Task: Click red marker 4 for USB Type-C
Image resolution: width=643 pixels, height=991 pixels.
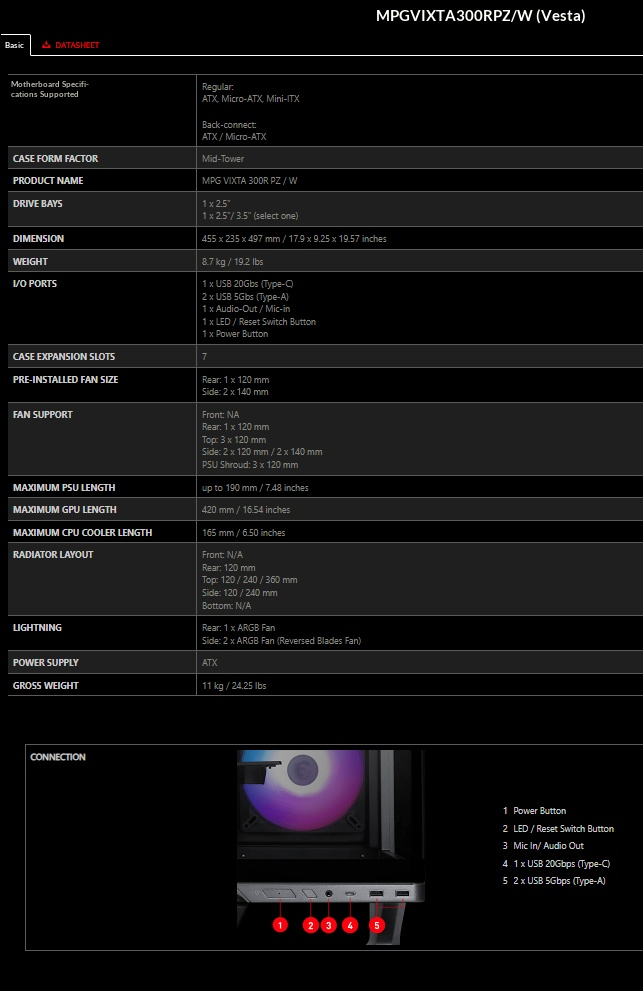Action: click(350, 925)
